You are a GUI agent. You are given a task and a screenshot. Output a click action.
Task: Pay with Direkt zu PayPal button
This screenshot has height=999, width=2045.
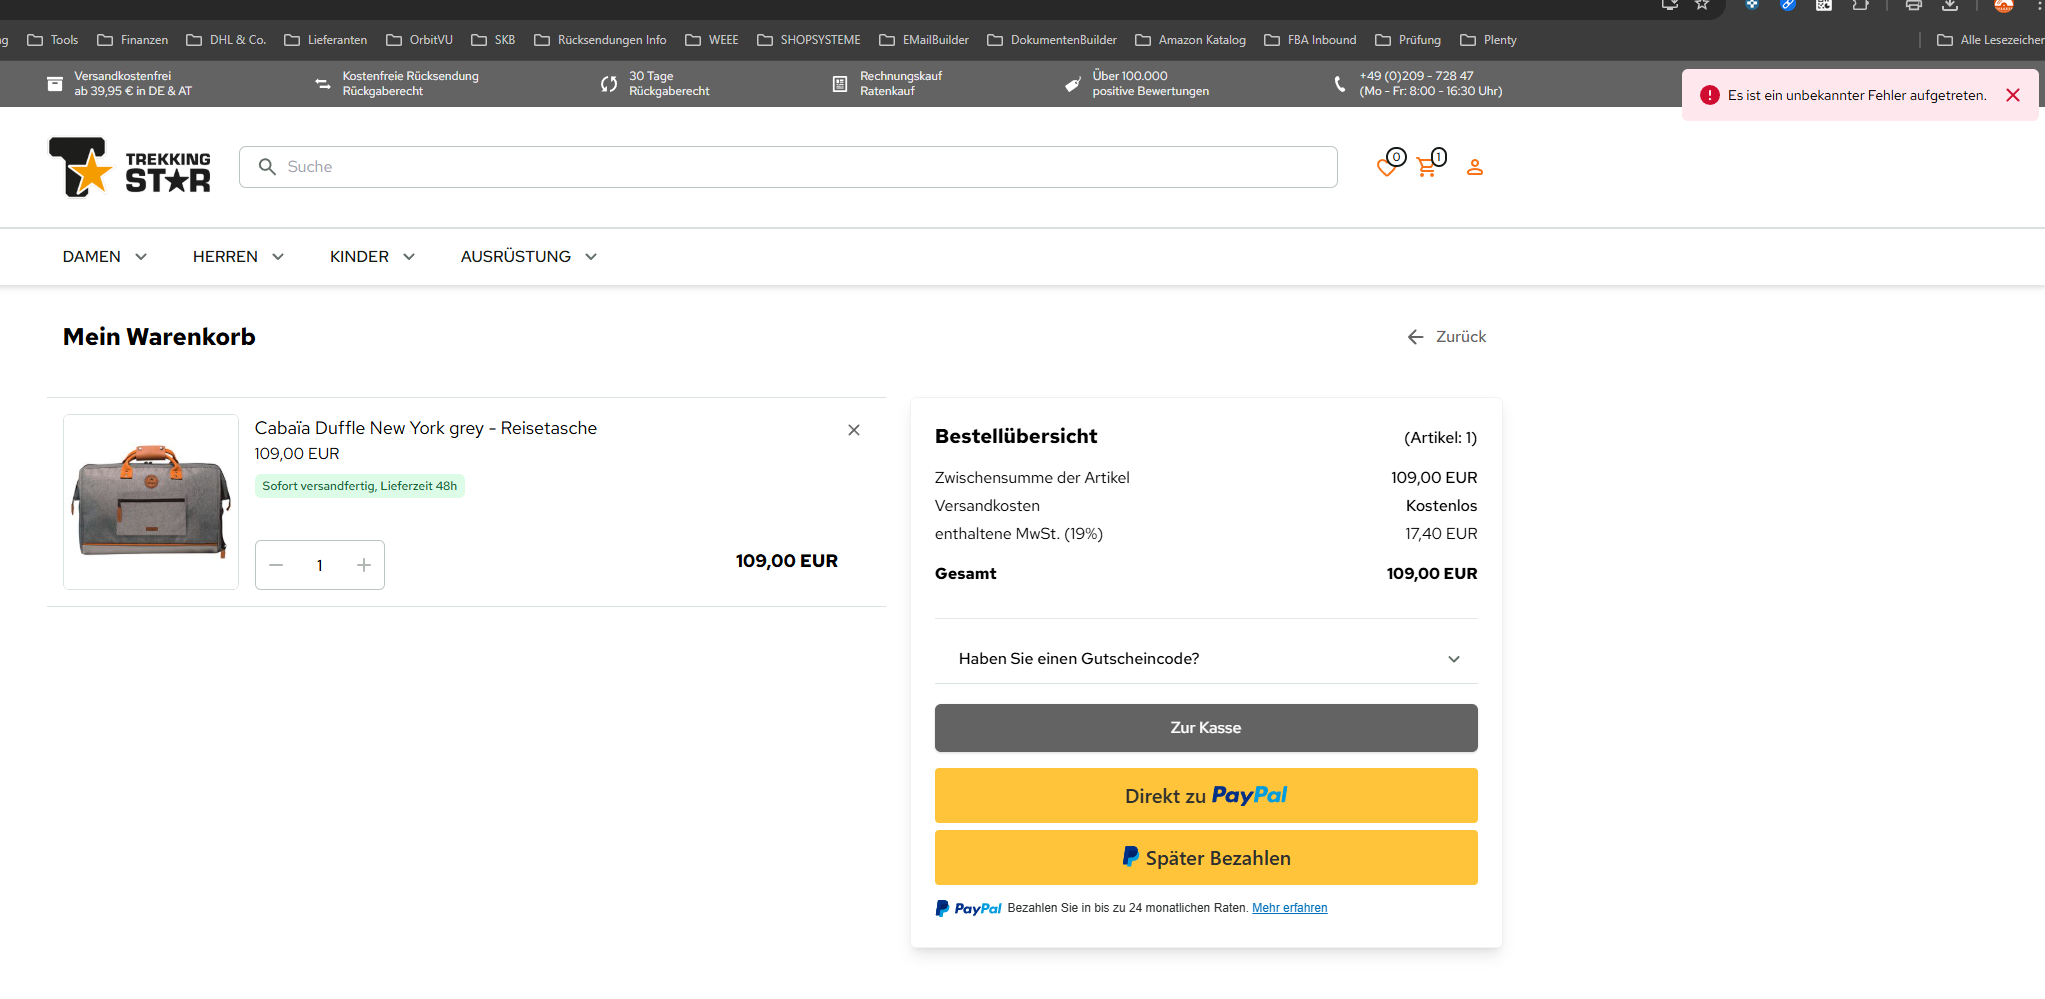coord(1205,796)
